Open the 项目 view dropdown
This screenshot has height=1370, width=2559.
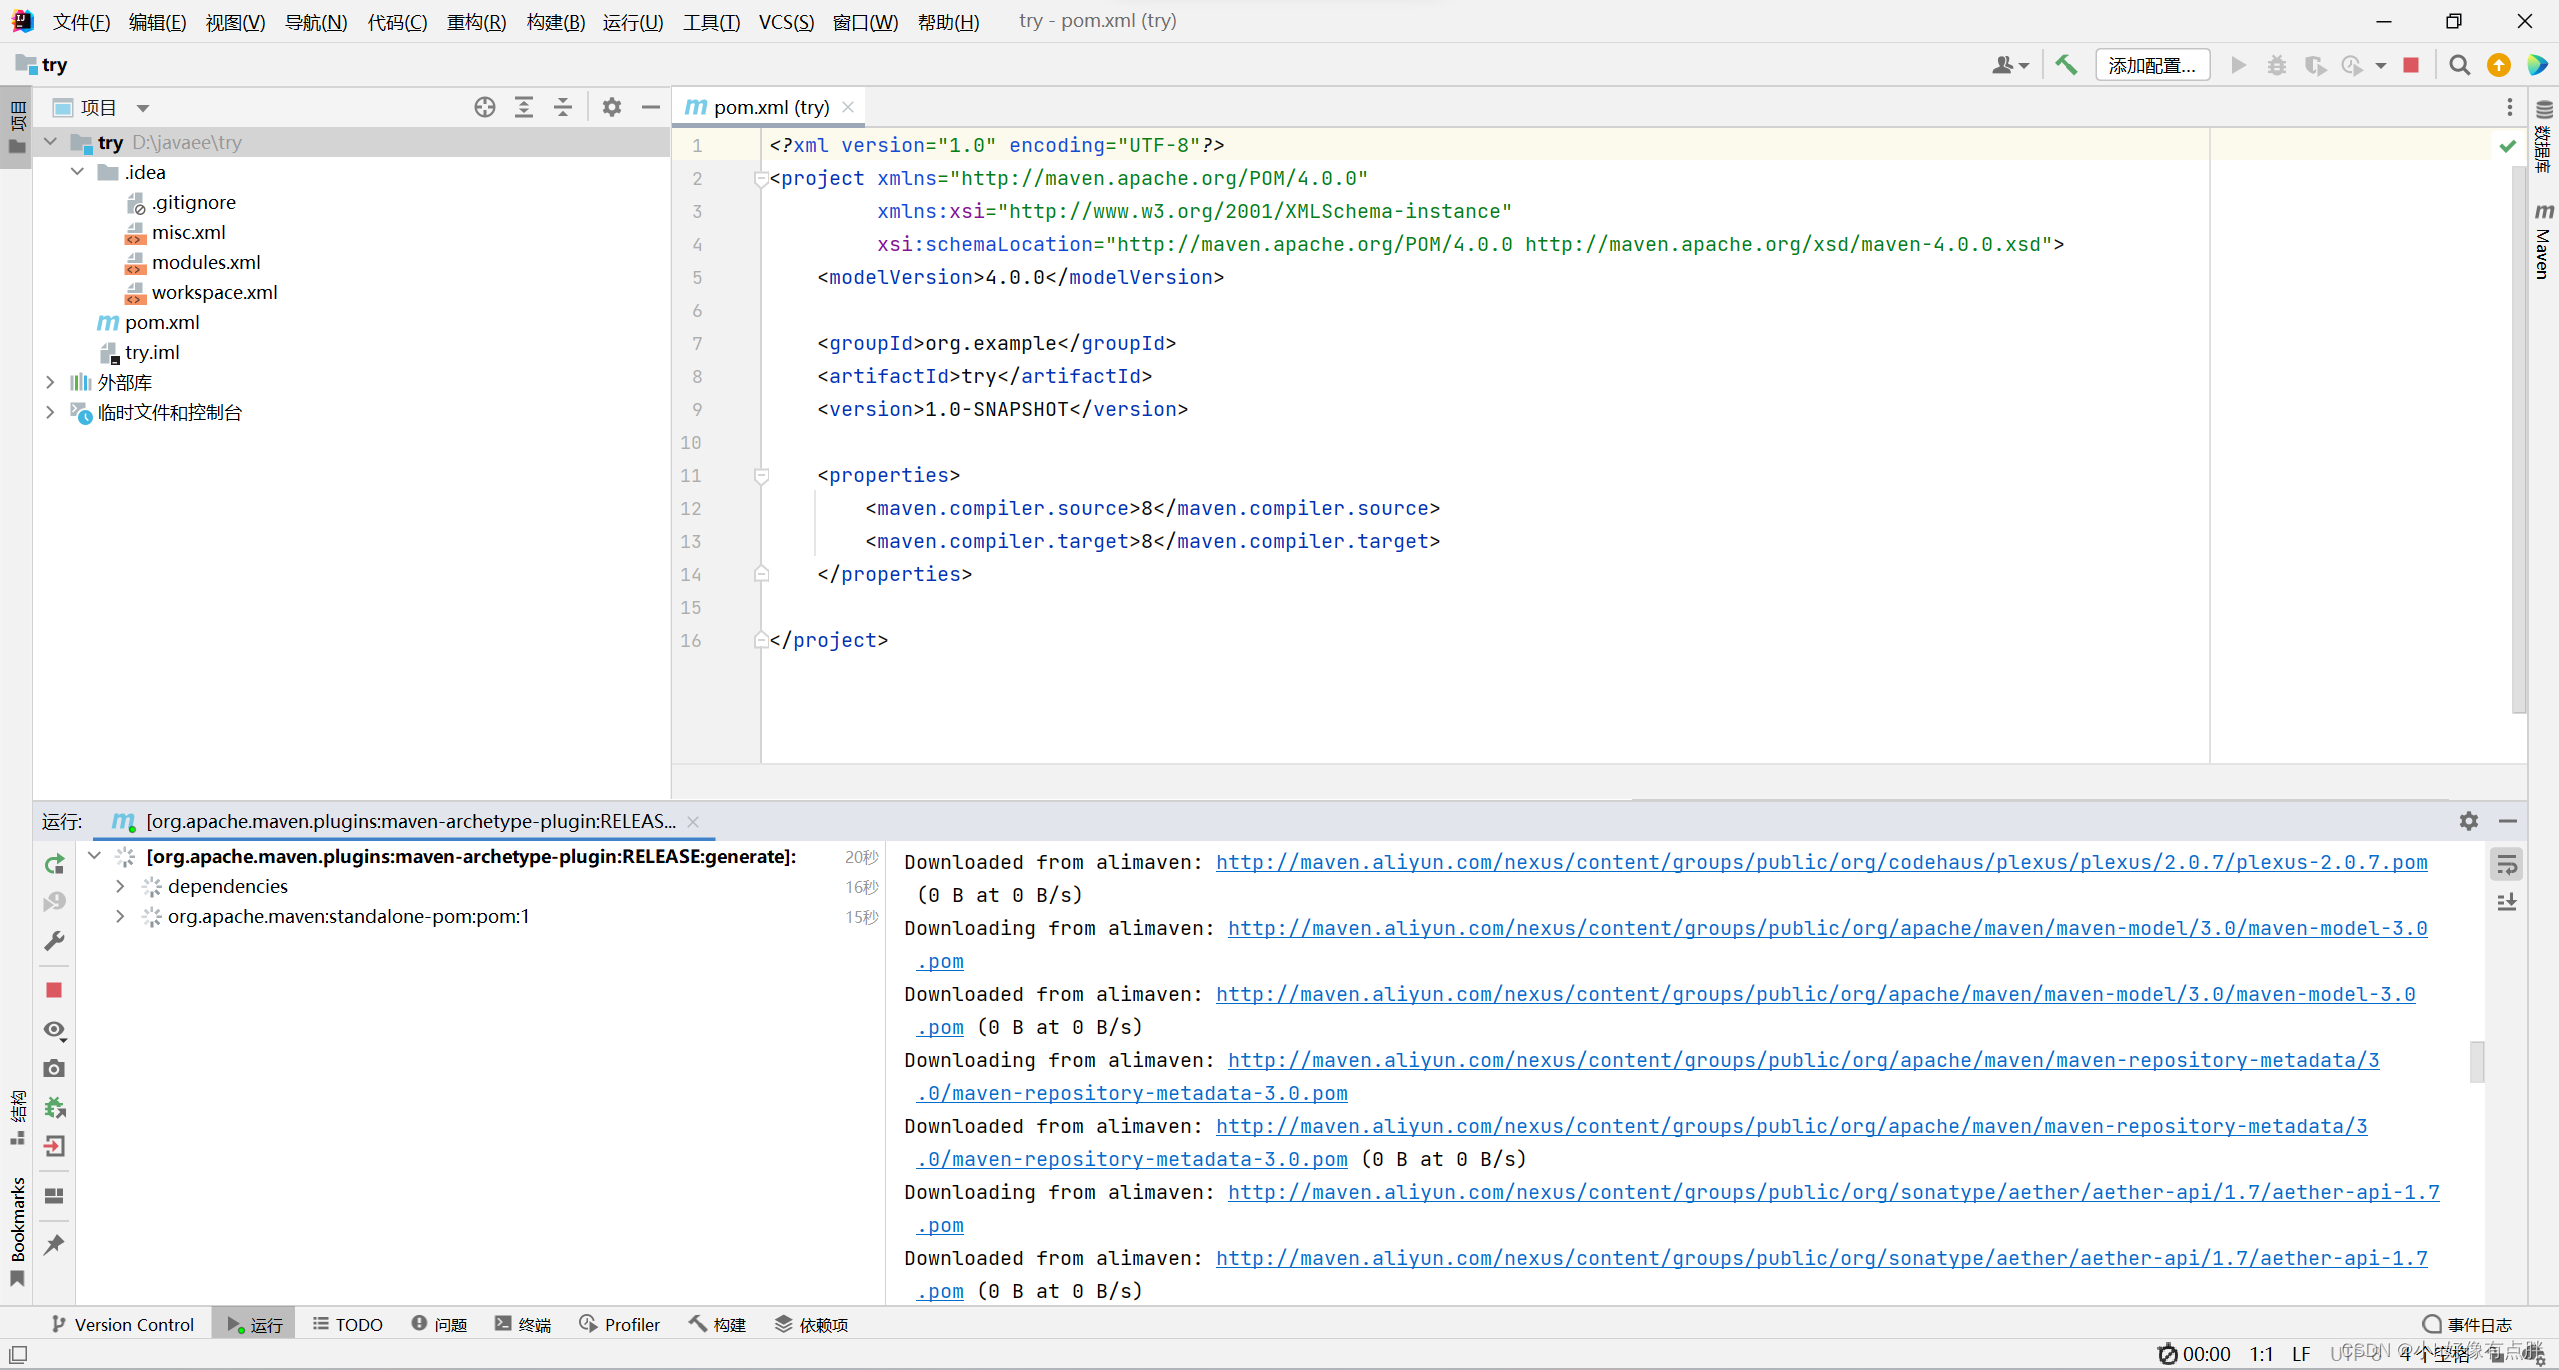143,108
